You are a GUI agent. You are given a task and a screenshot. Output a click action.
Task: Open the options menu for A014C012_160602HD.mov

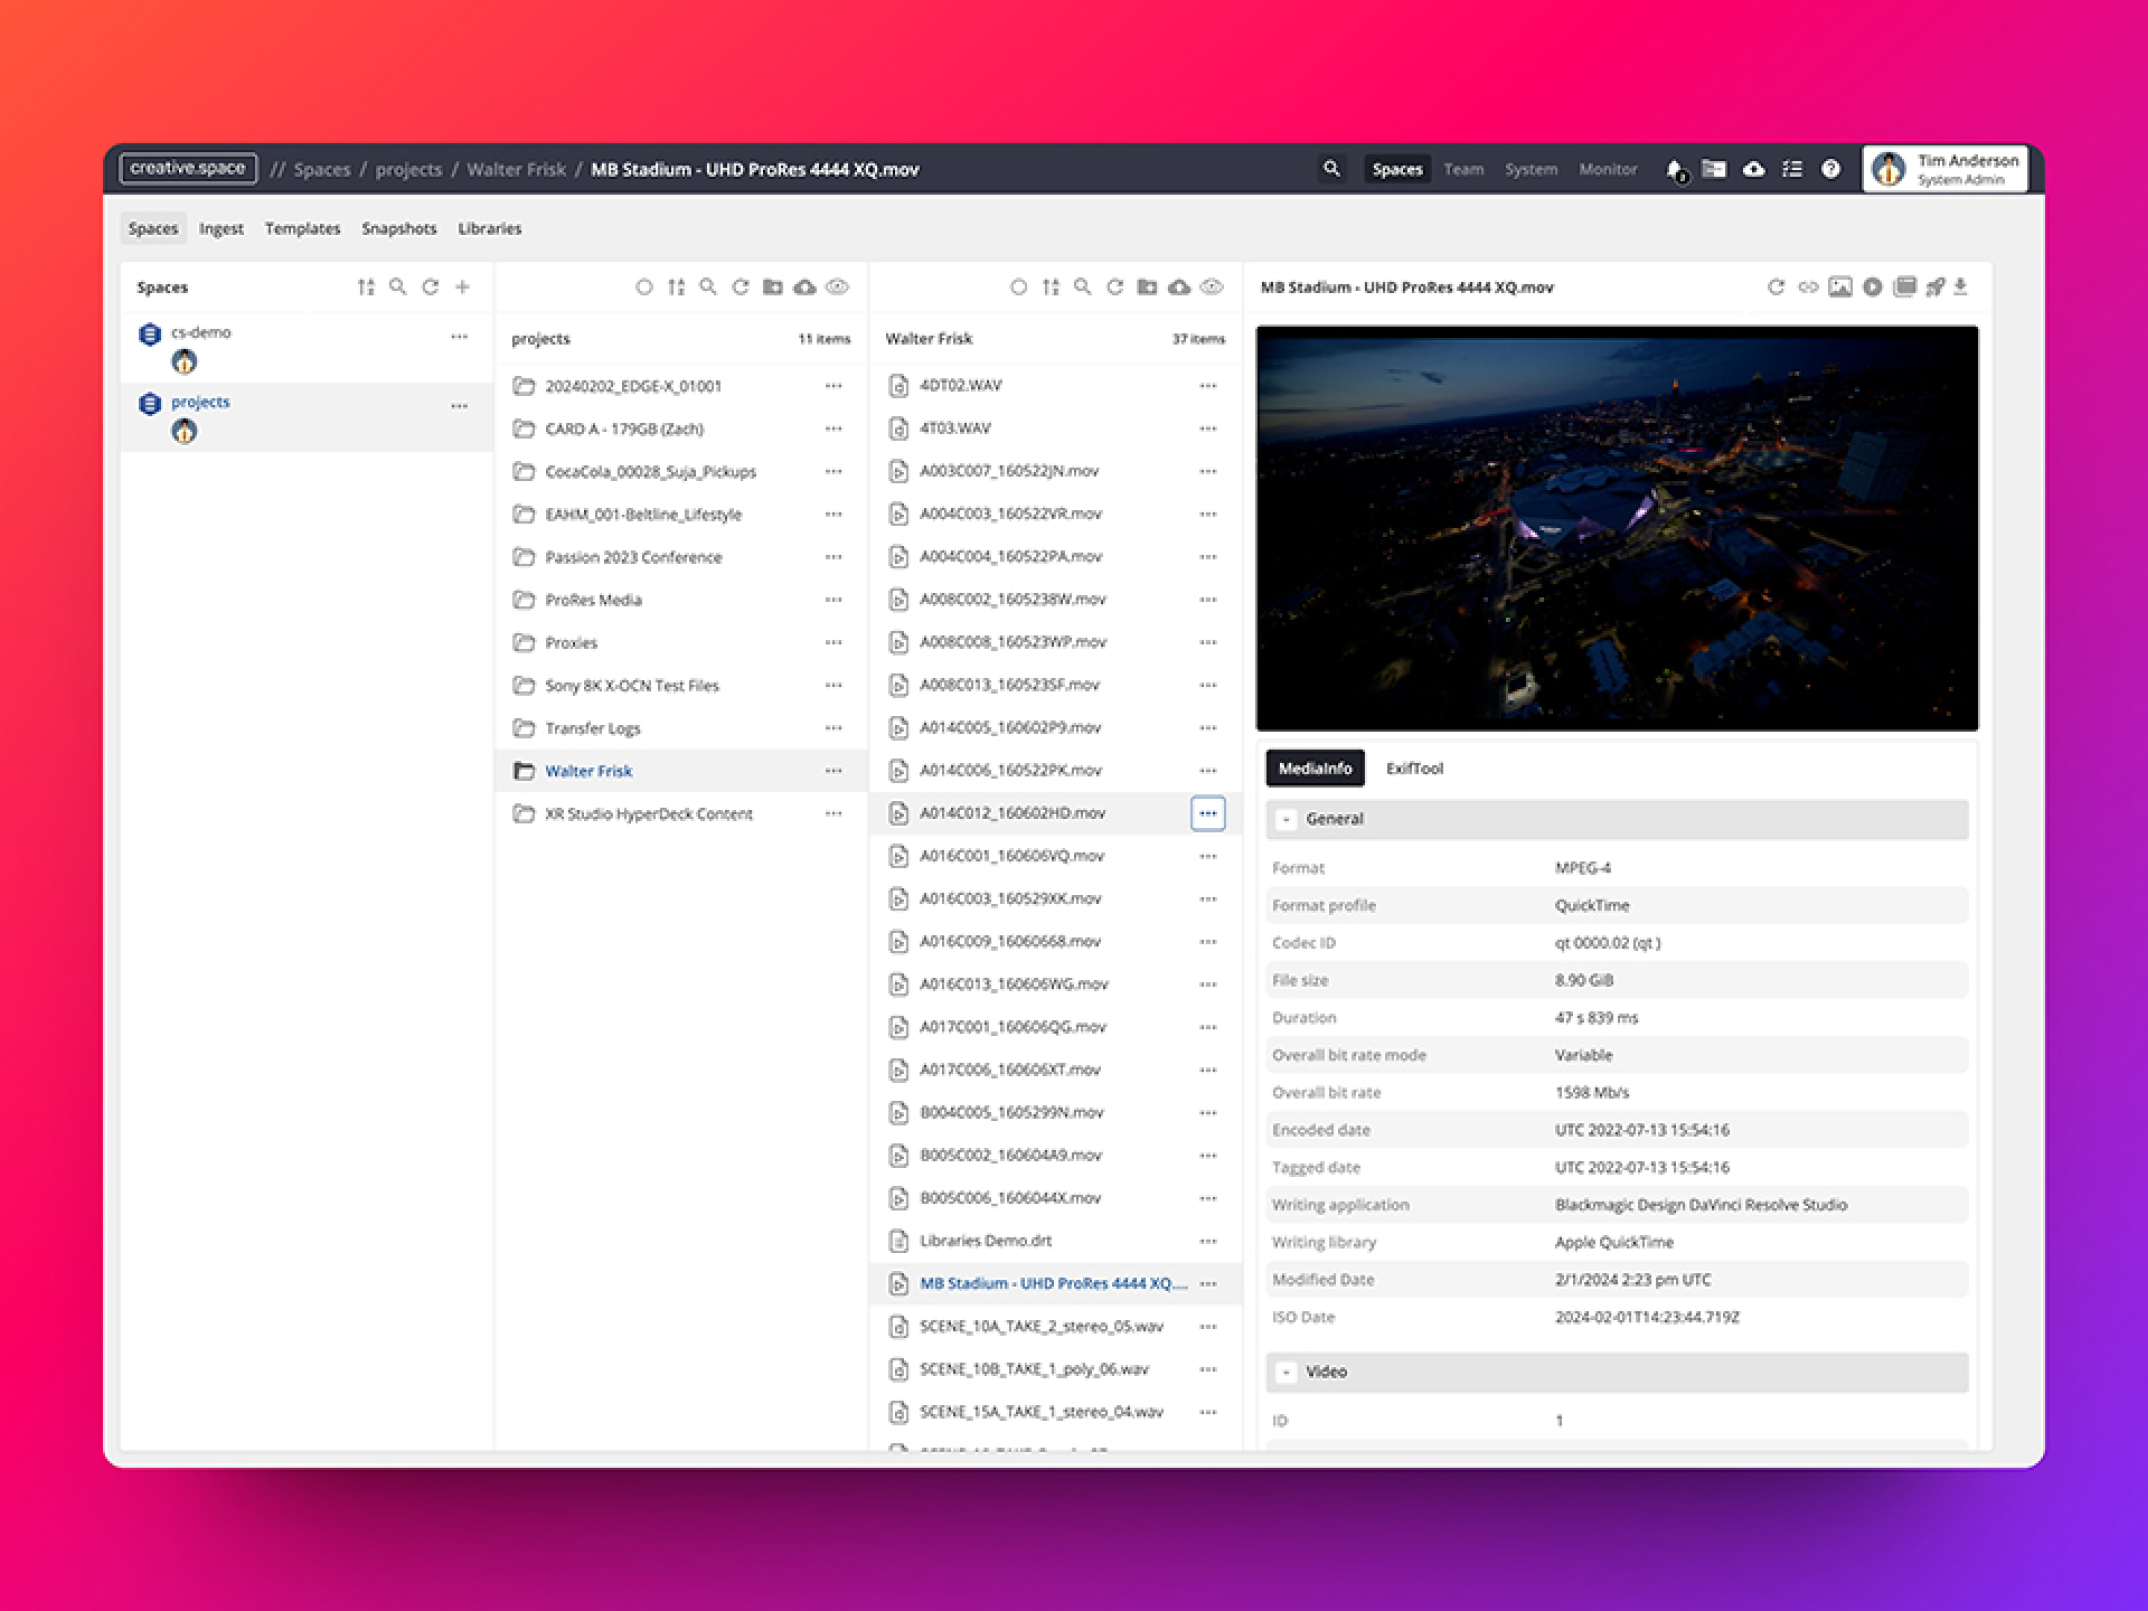coord(1208,814)
